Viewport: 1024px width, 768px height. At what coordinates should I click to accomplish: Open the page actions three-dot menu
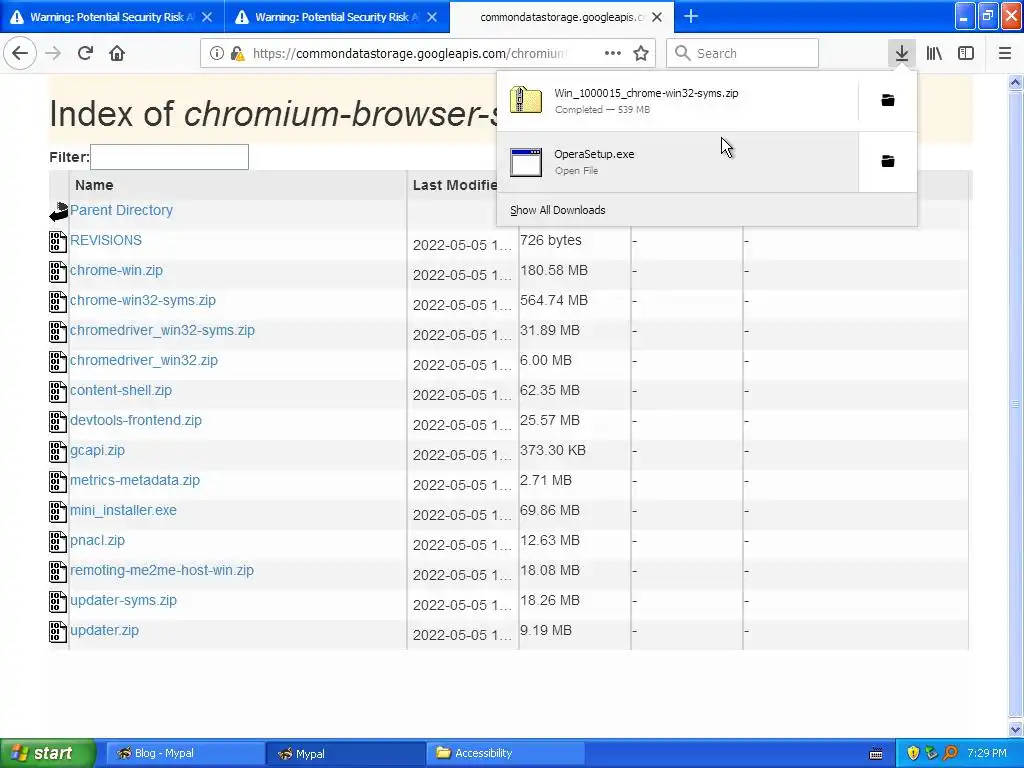coord(613,54)
